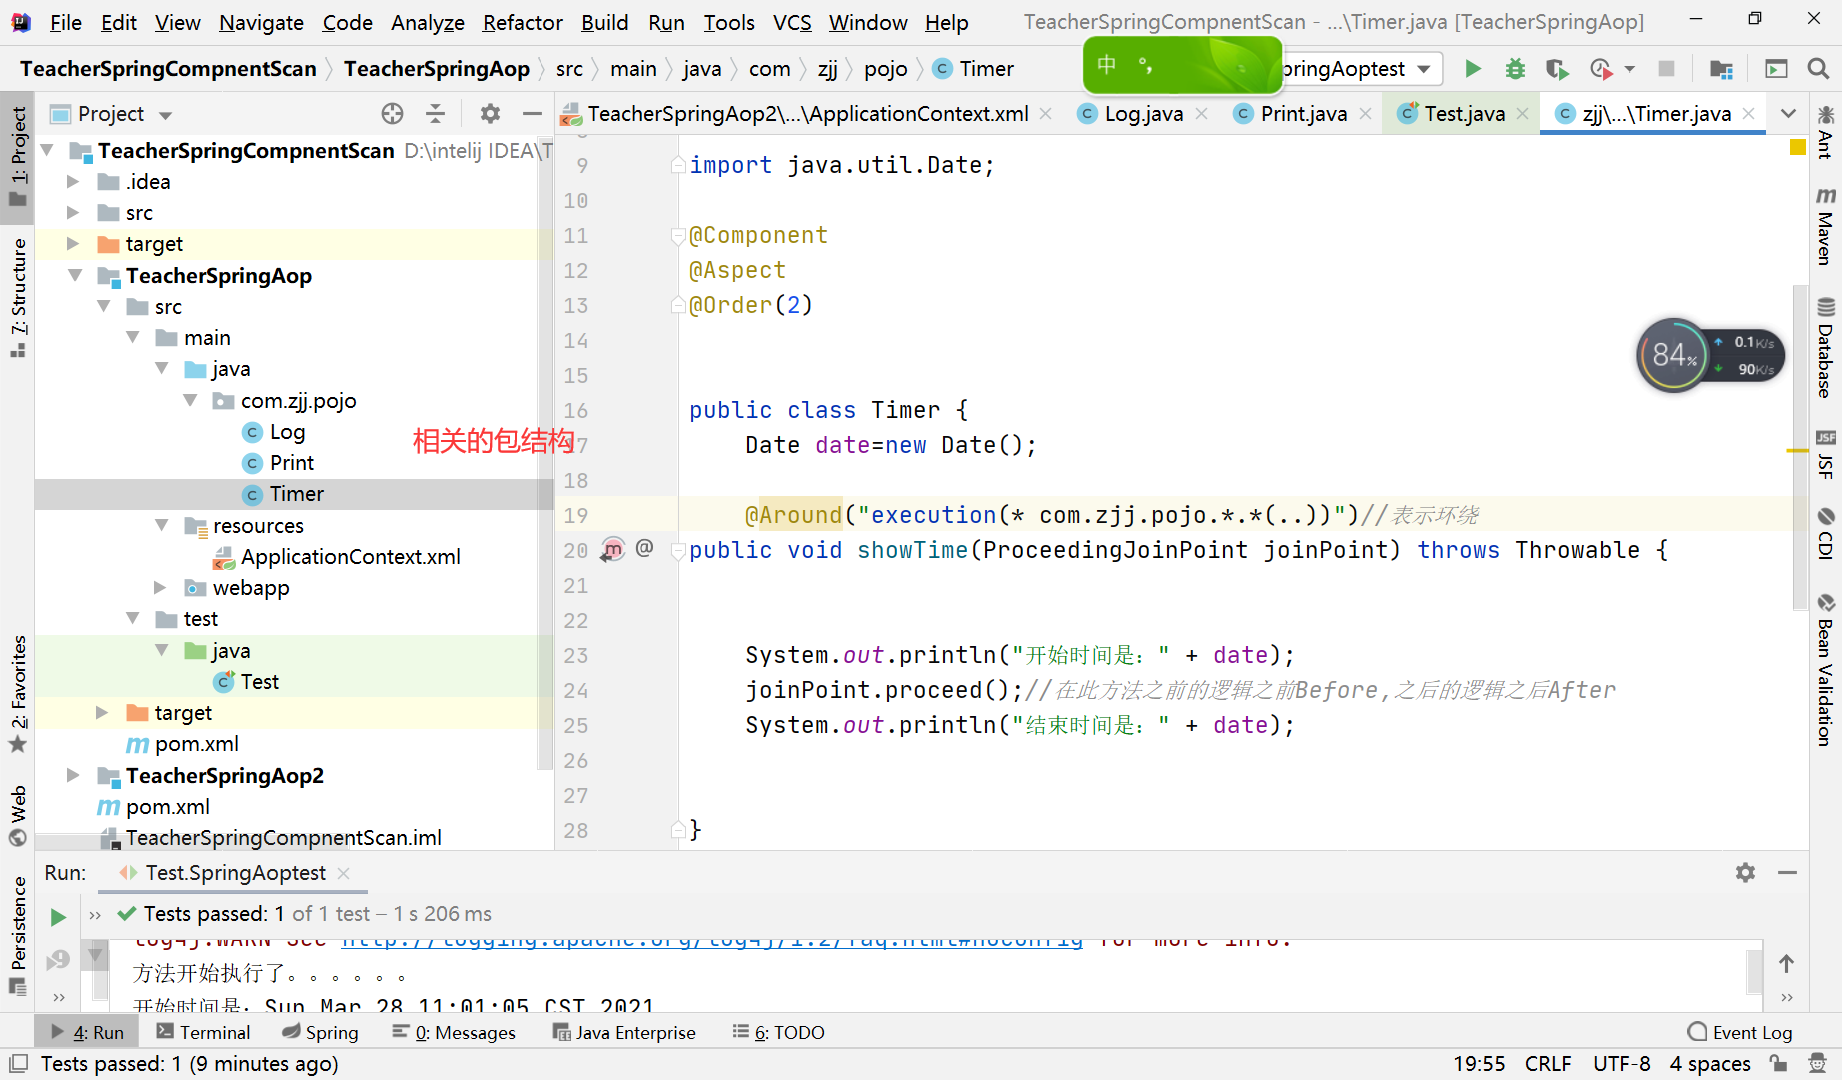
Task: Open the Database side panel
Action: point(1826,348)
